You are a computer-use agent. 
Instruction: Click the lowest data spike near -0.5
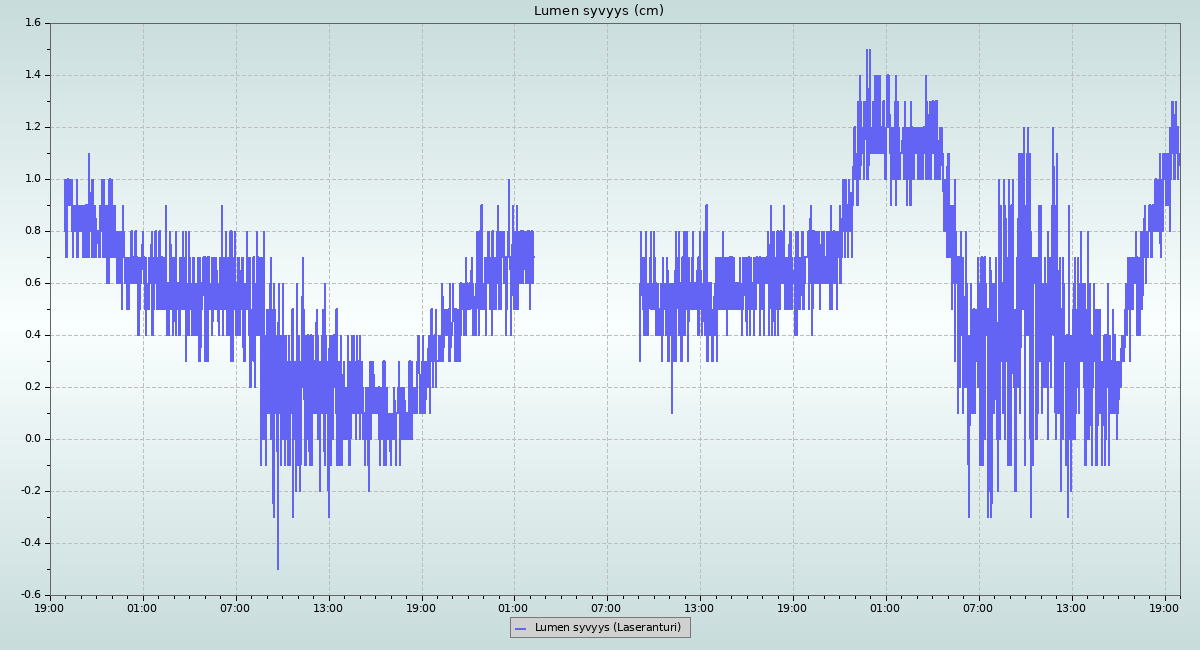pyautogui.click(x=278, y=566)
